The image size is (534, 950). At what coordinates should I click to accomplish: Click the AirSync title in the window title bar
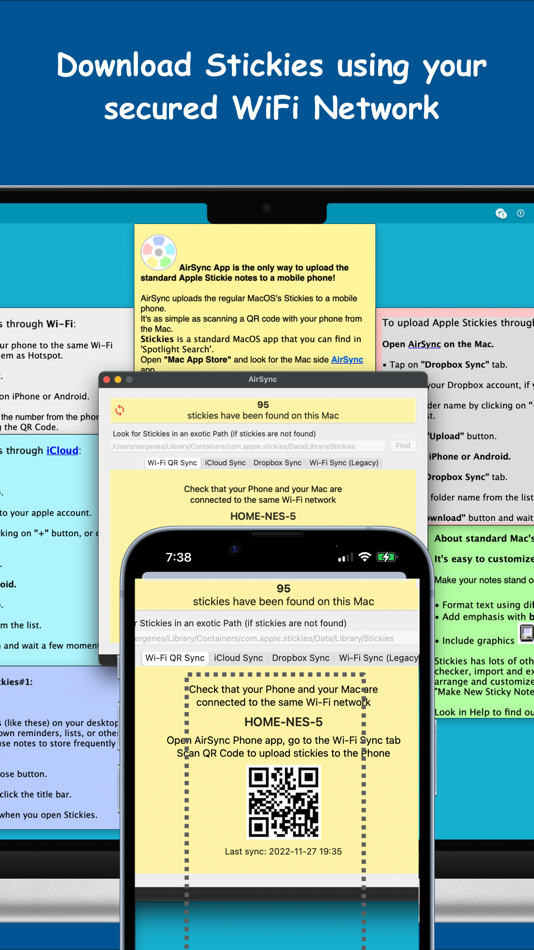262,380
